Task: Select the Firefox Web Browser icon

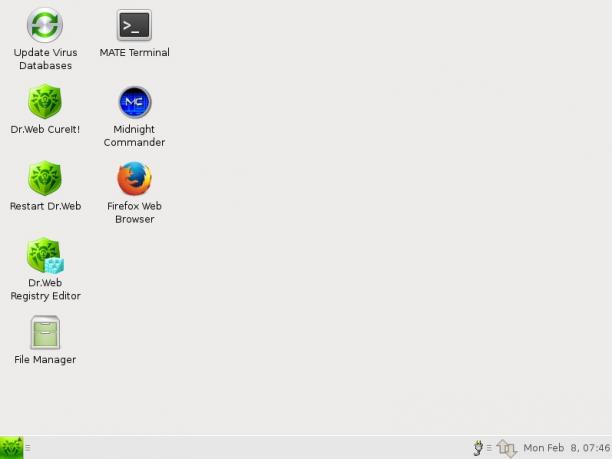Action: tap(134, 178)
